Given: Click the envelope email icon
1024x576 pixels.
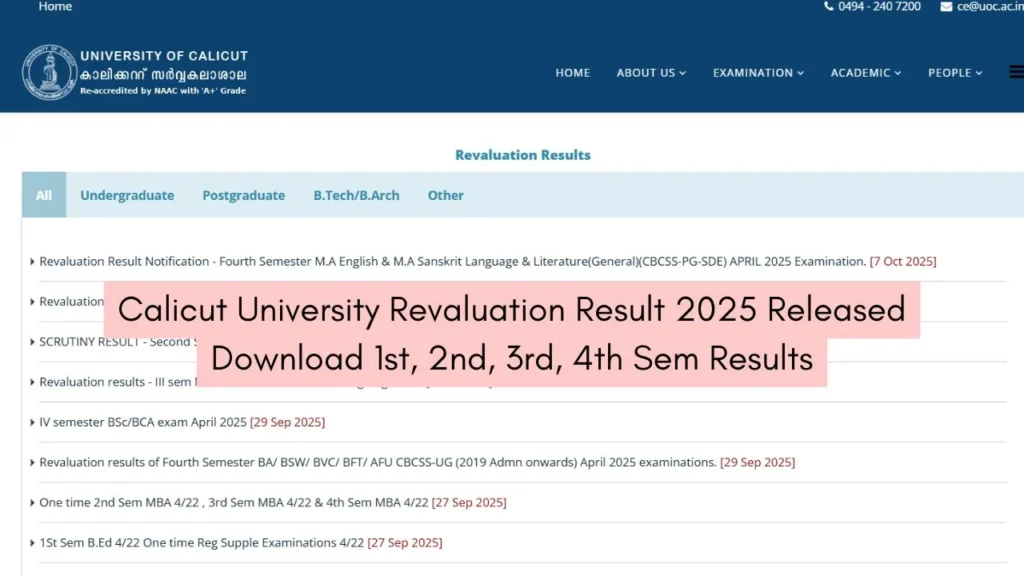Looking at the screenshot, I should [x=946, y=6].
